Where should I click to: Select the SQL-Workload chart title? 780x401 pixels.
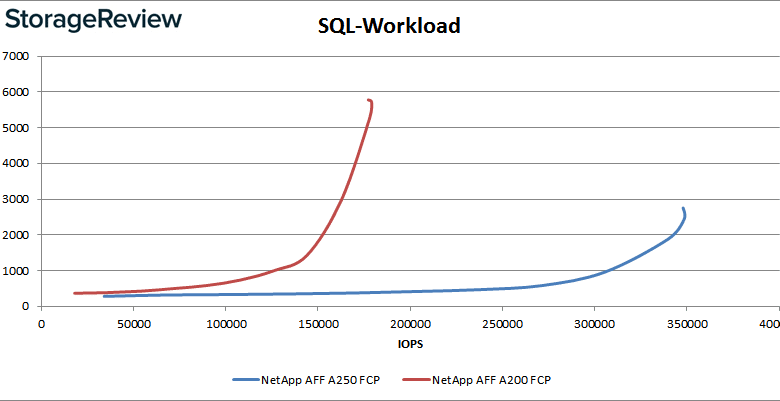(x=390, y=26)
